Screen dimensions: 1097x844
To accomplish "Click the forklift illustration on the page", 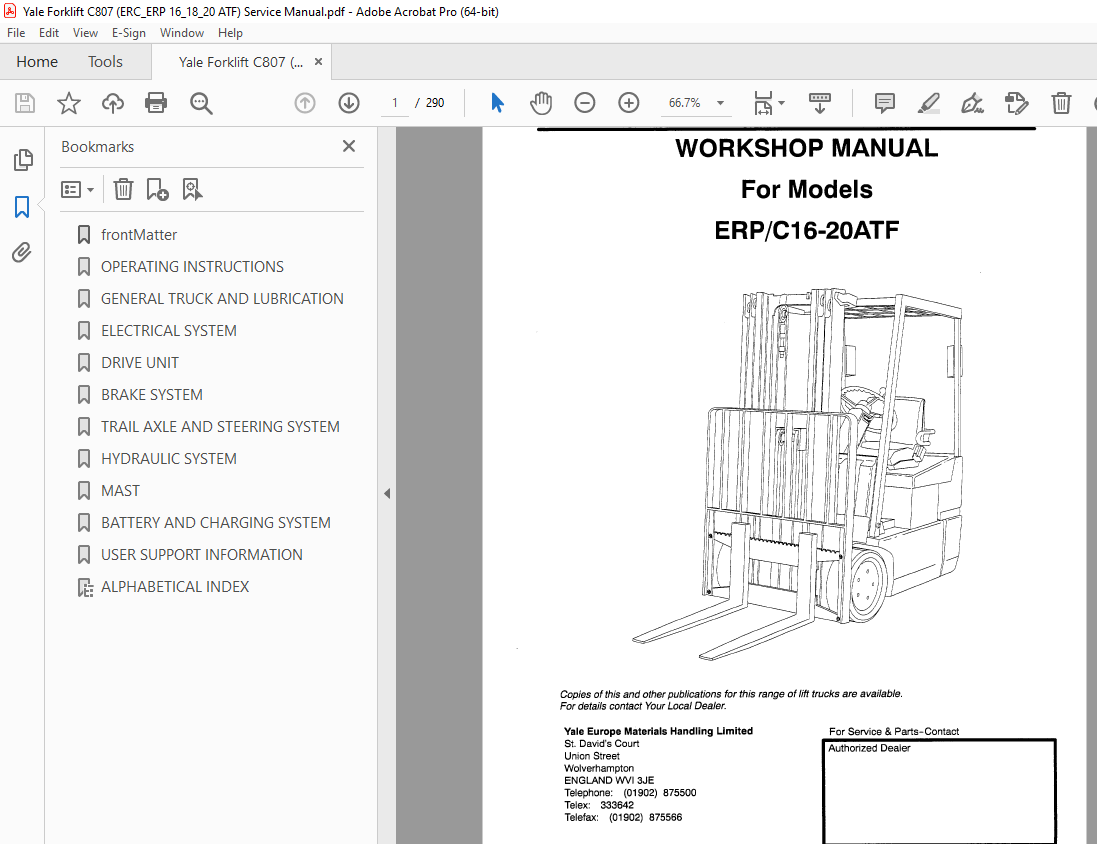I will [798, 472].
